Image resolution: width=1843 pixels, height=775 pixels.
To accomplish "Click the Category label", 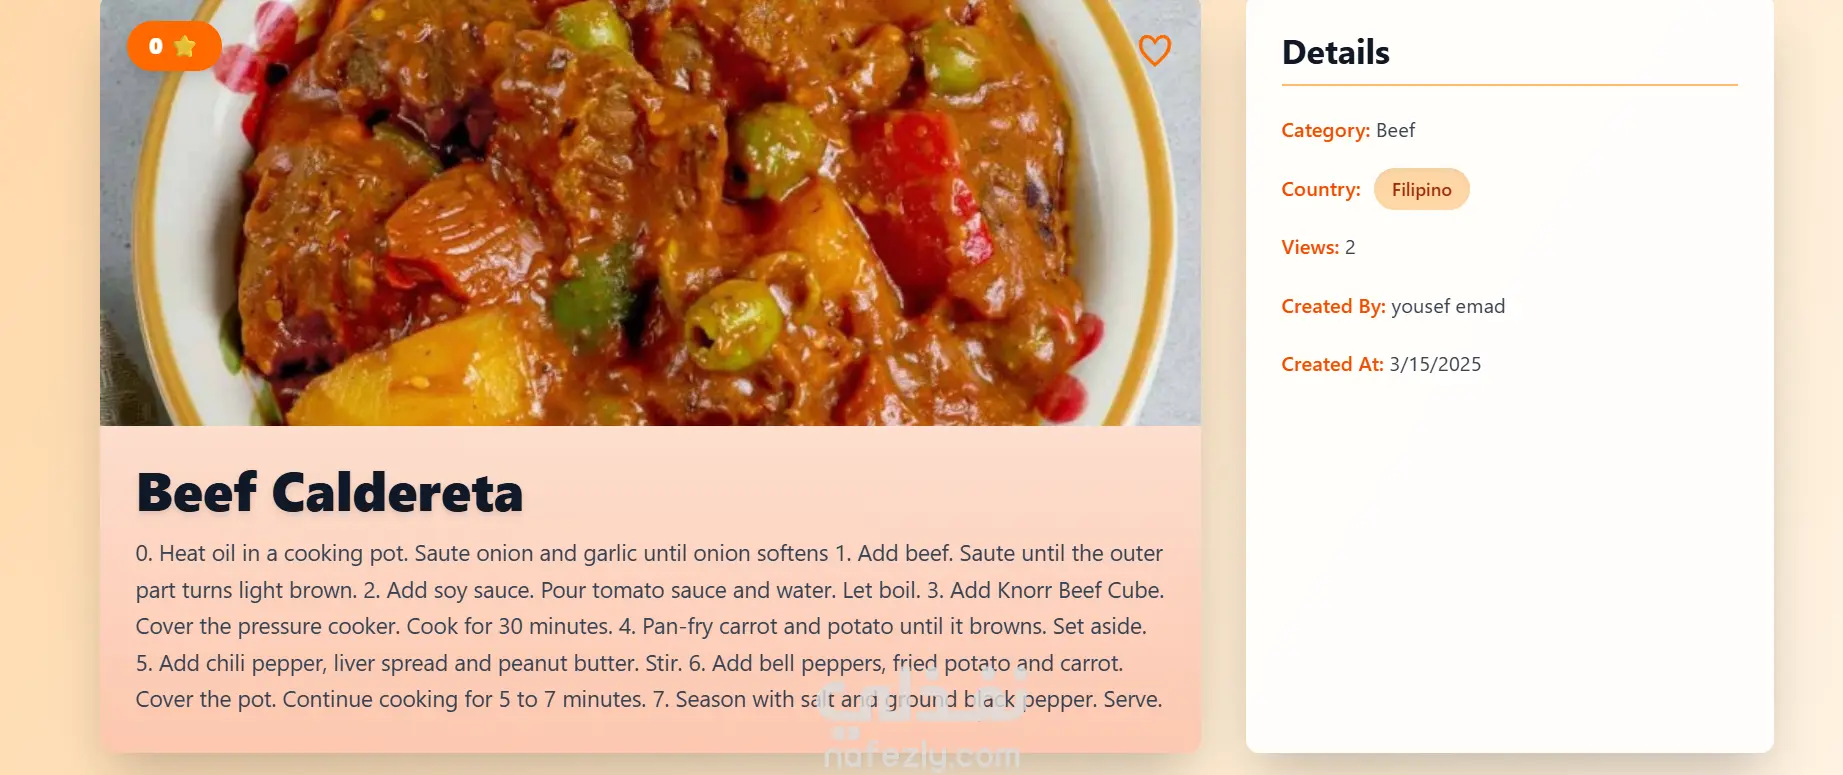I will pyautogui.click(x=1325, y=131).
